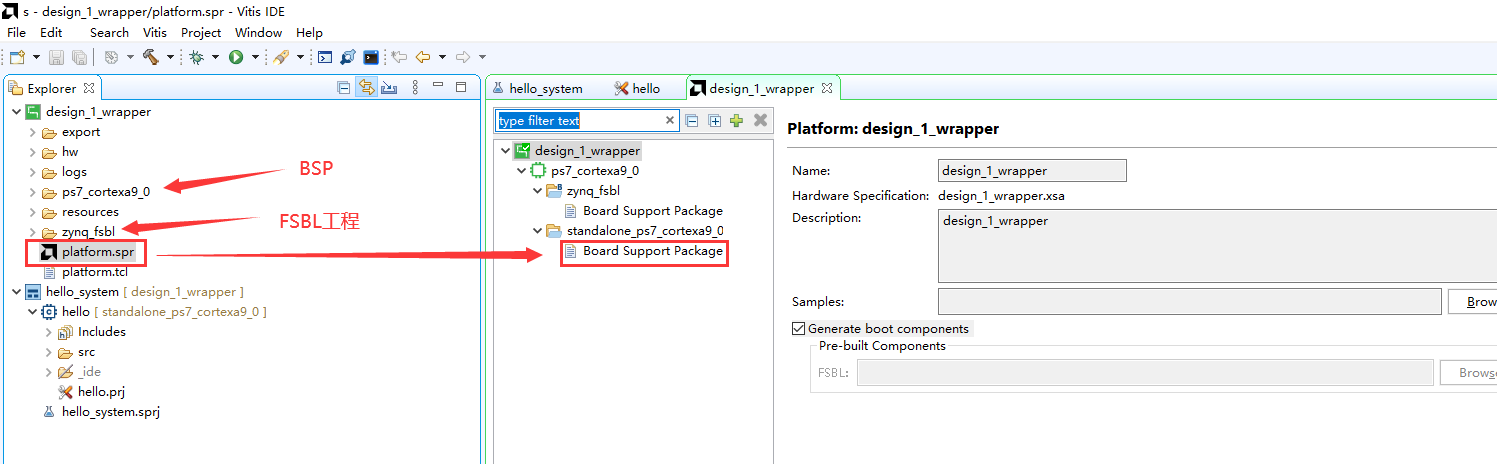Screen dimensions: 1497x464
Task: Click Browse button next to Samples
Action: pos(1472,301)
